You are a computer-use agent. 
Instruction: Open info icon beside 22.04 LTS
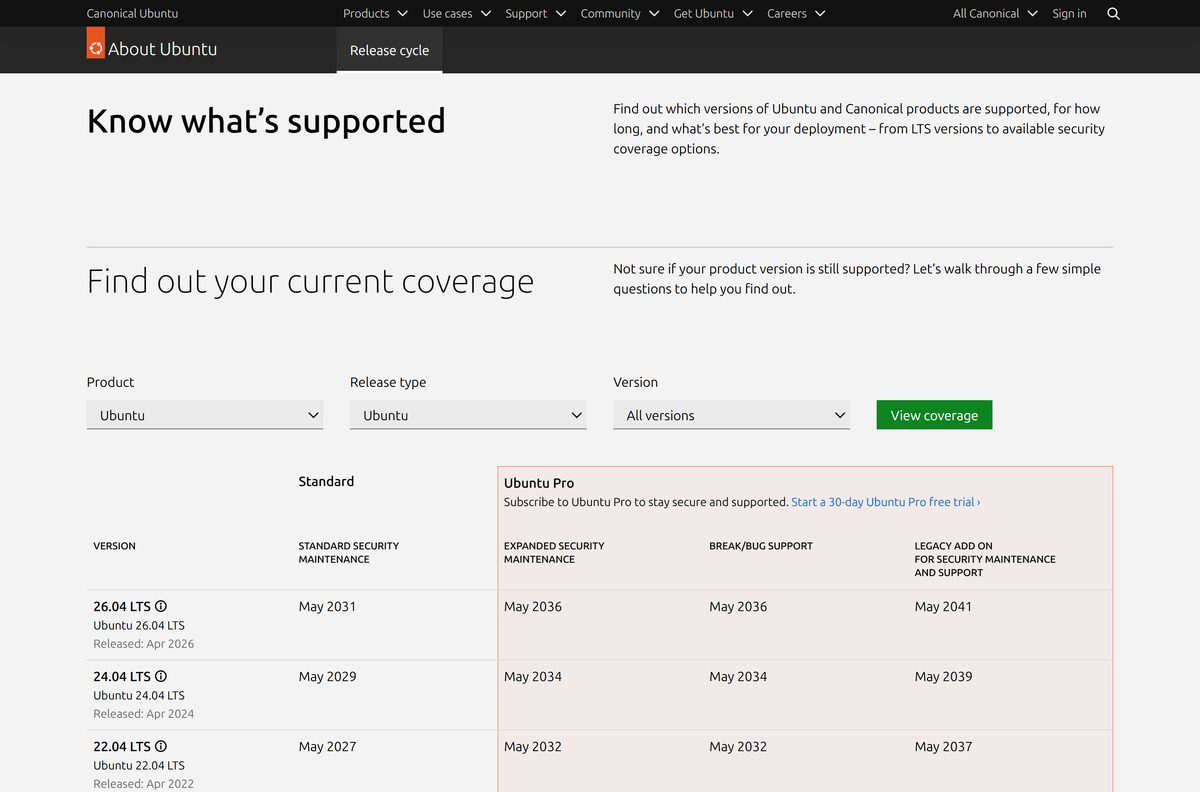pyautogui.click(x=161, y=746)
